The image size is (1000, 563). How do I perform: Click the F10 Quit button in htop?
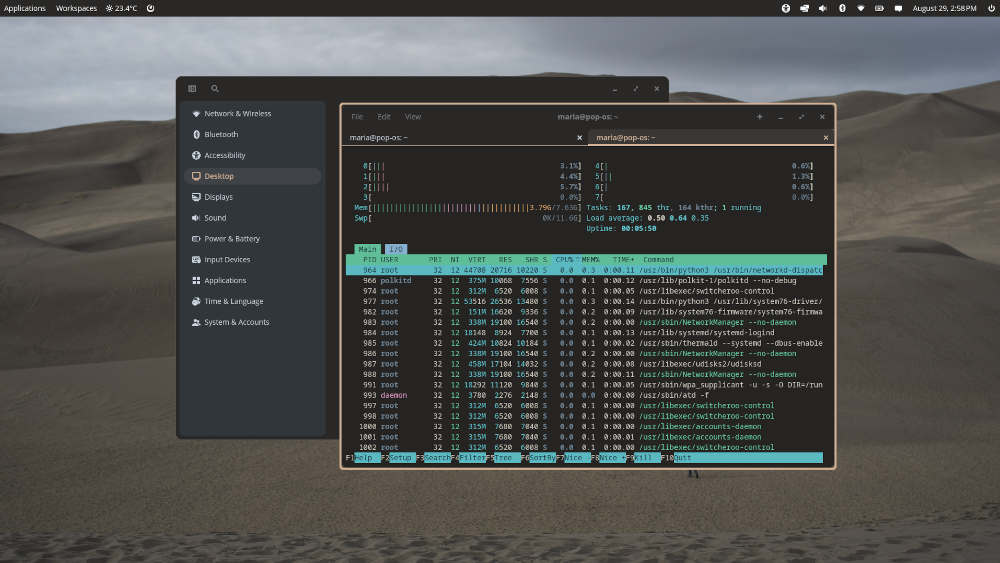[x=680, y=457]
